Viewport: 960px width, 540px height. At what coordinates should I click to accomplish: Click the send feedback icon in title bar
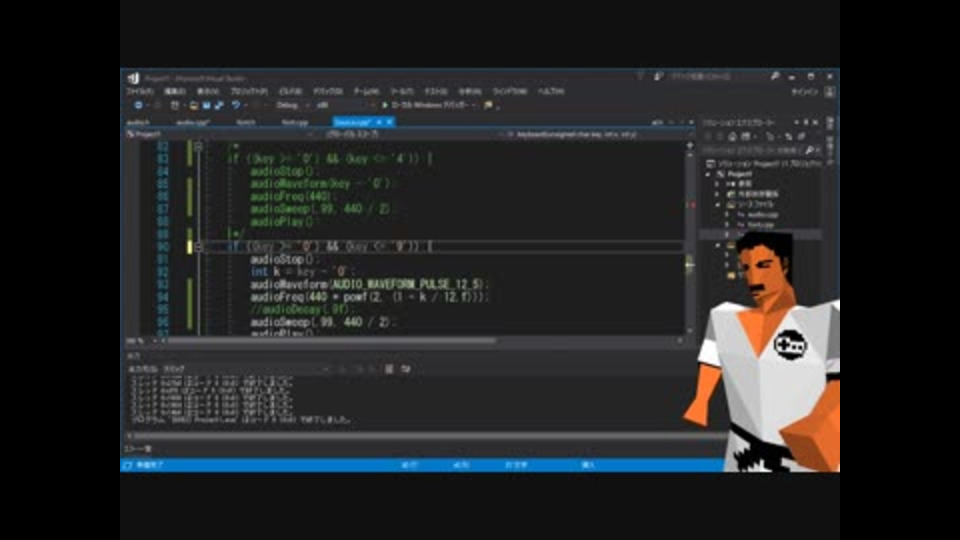659,77
